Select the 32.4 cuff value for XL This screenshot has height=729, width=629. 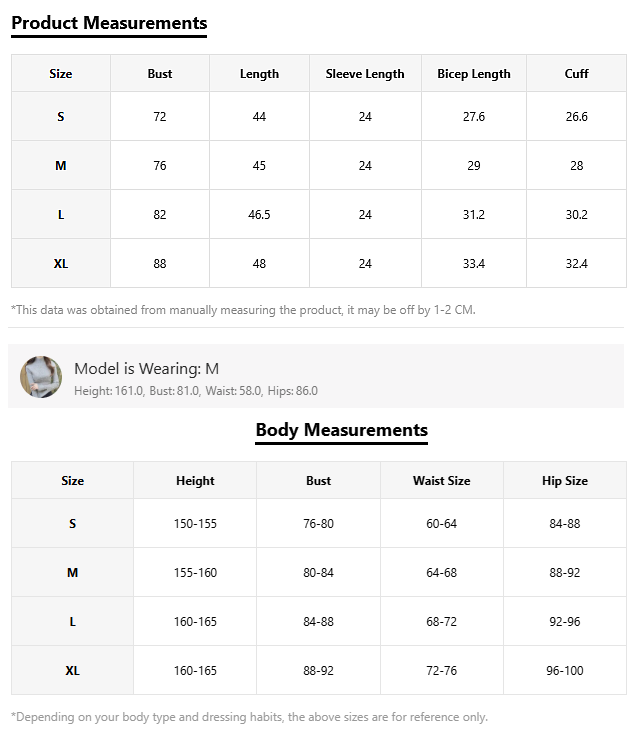click(576, 264)
